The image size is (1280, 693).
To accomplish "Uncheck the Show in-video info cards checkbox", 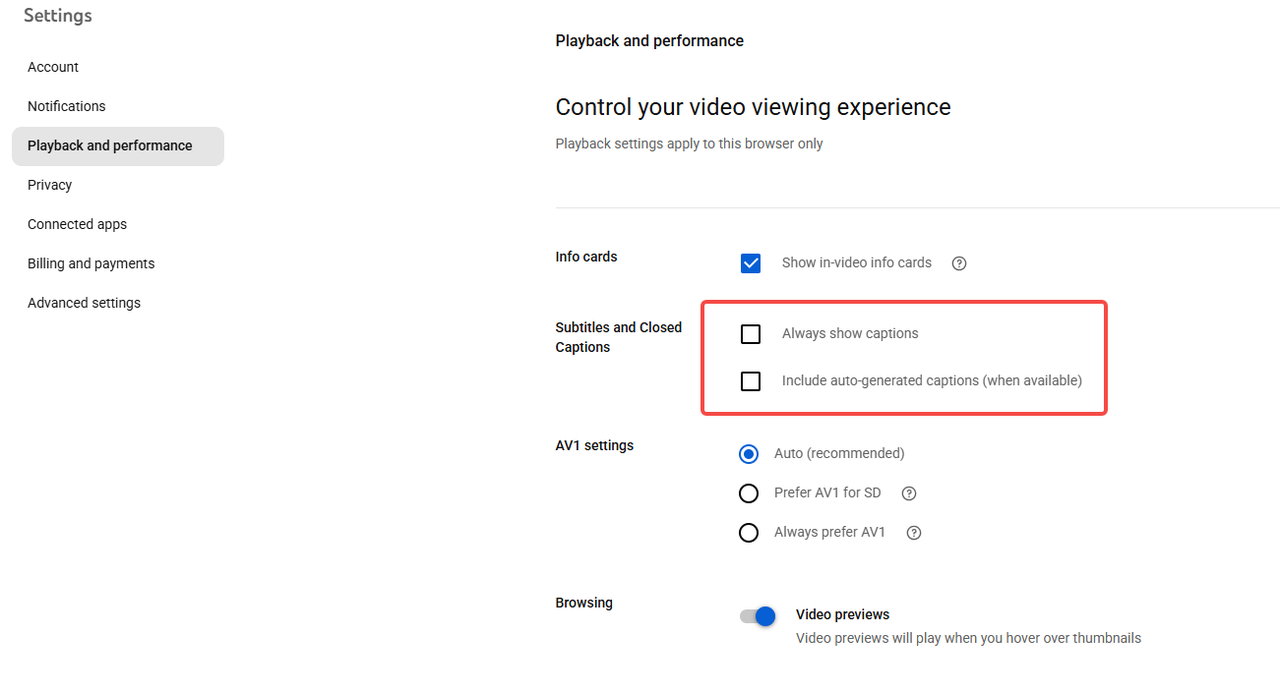I will pos(751,263).
